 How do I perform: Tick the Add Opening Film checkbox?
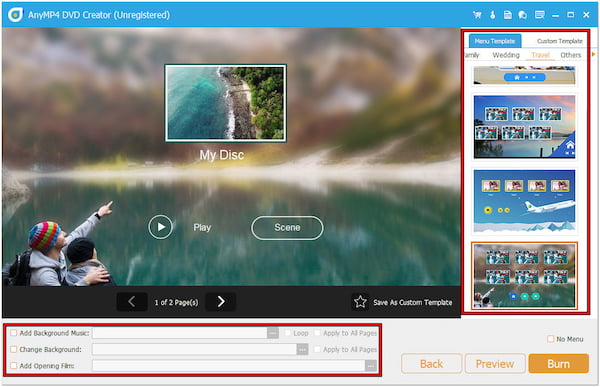pos(14,366)
